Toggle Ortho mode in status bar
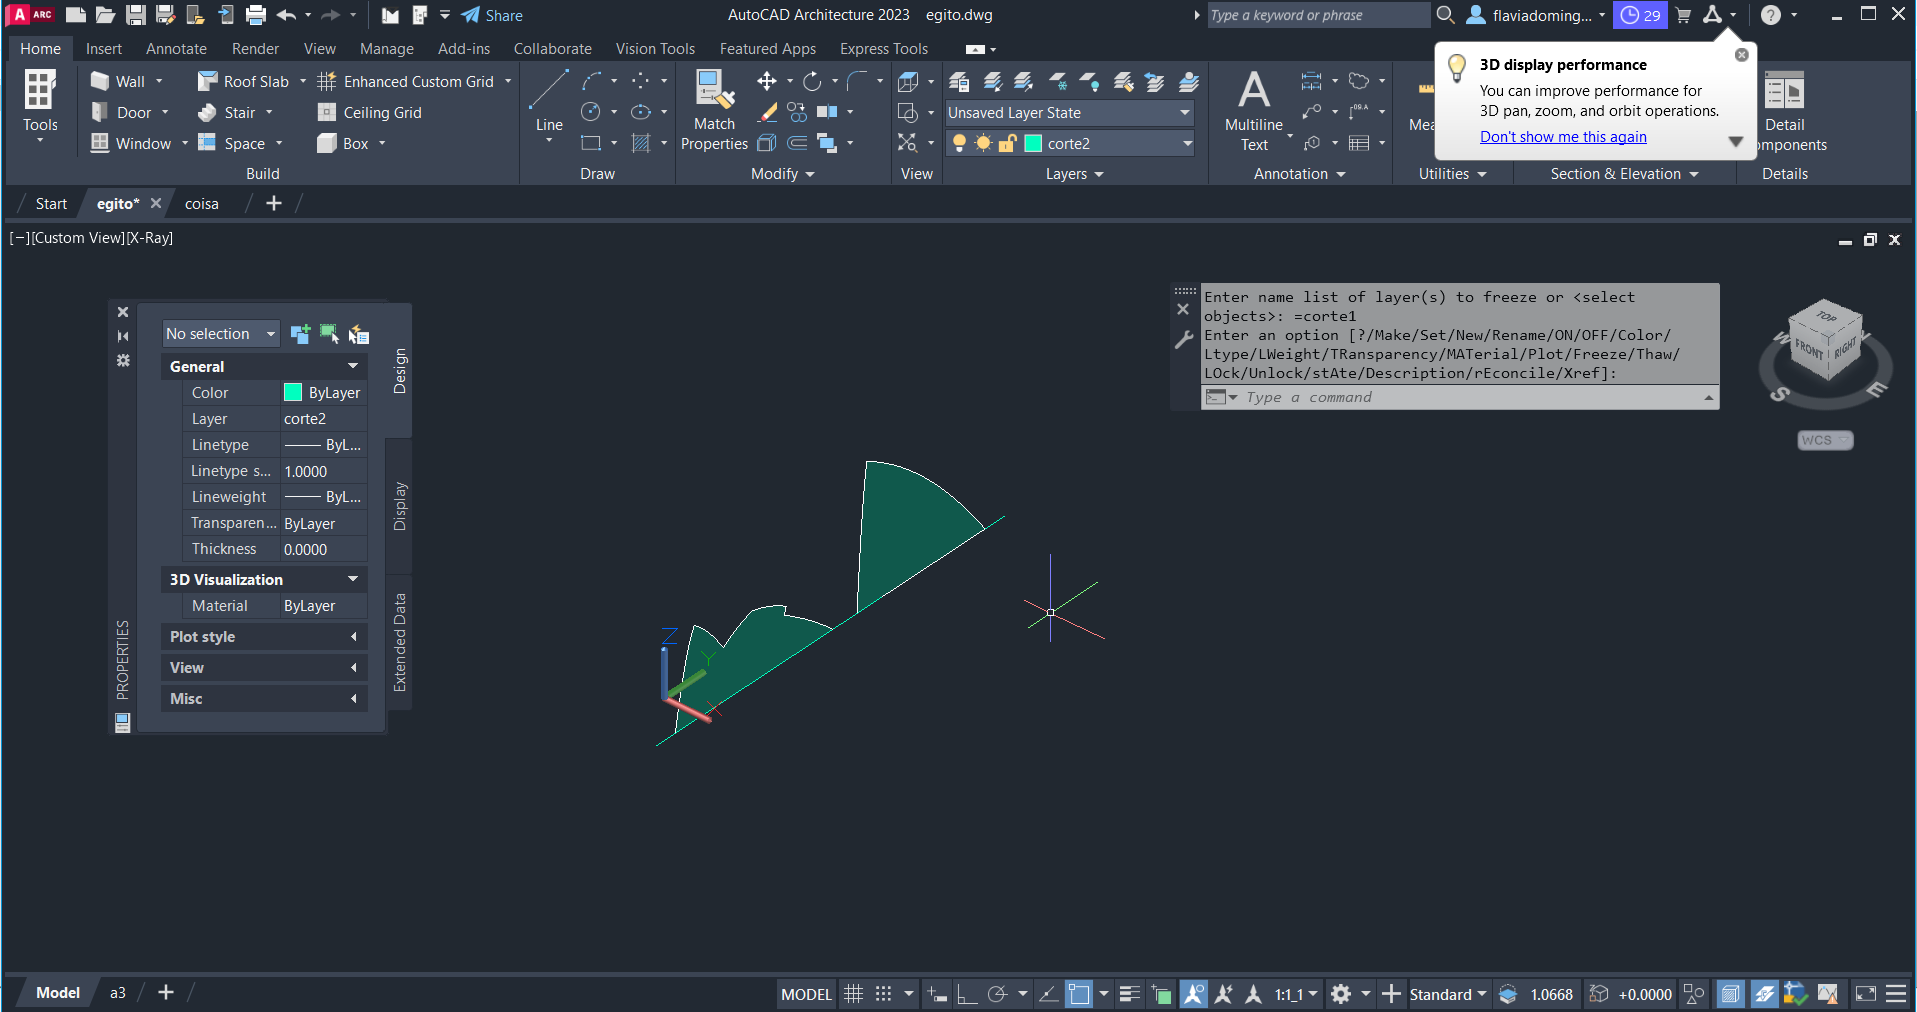Viewport: 1917px width, 1012px height. tap(967, 994)
